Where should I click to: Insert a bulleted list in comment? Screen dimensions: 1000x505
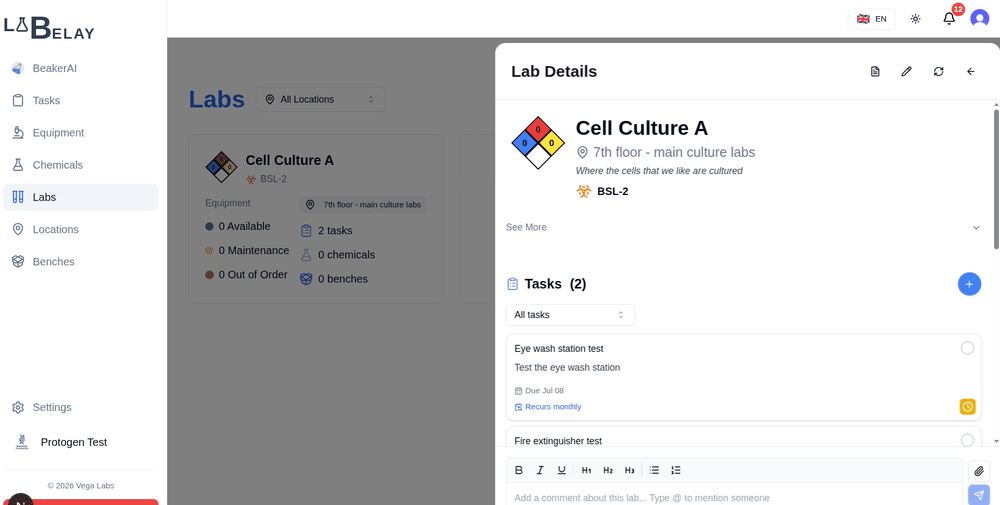654,470
